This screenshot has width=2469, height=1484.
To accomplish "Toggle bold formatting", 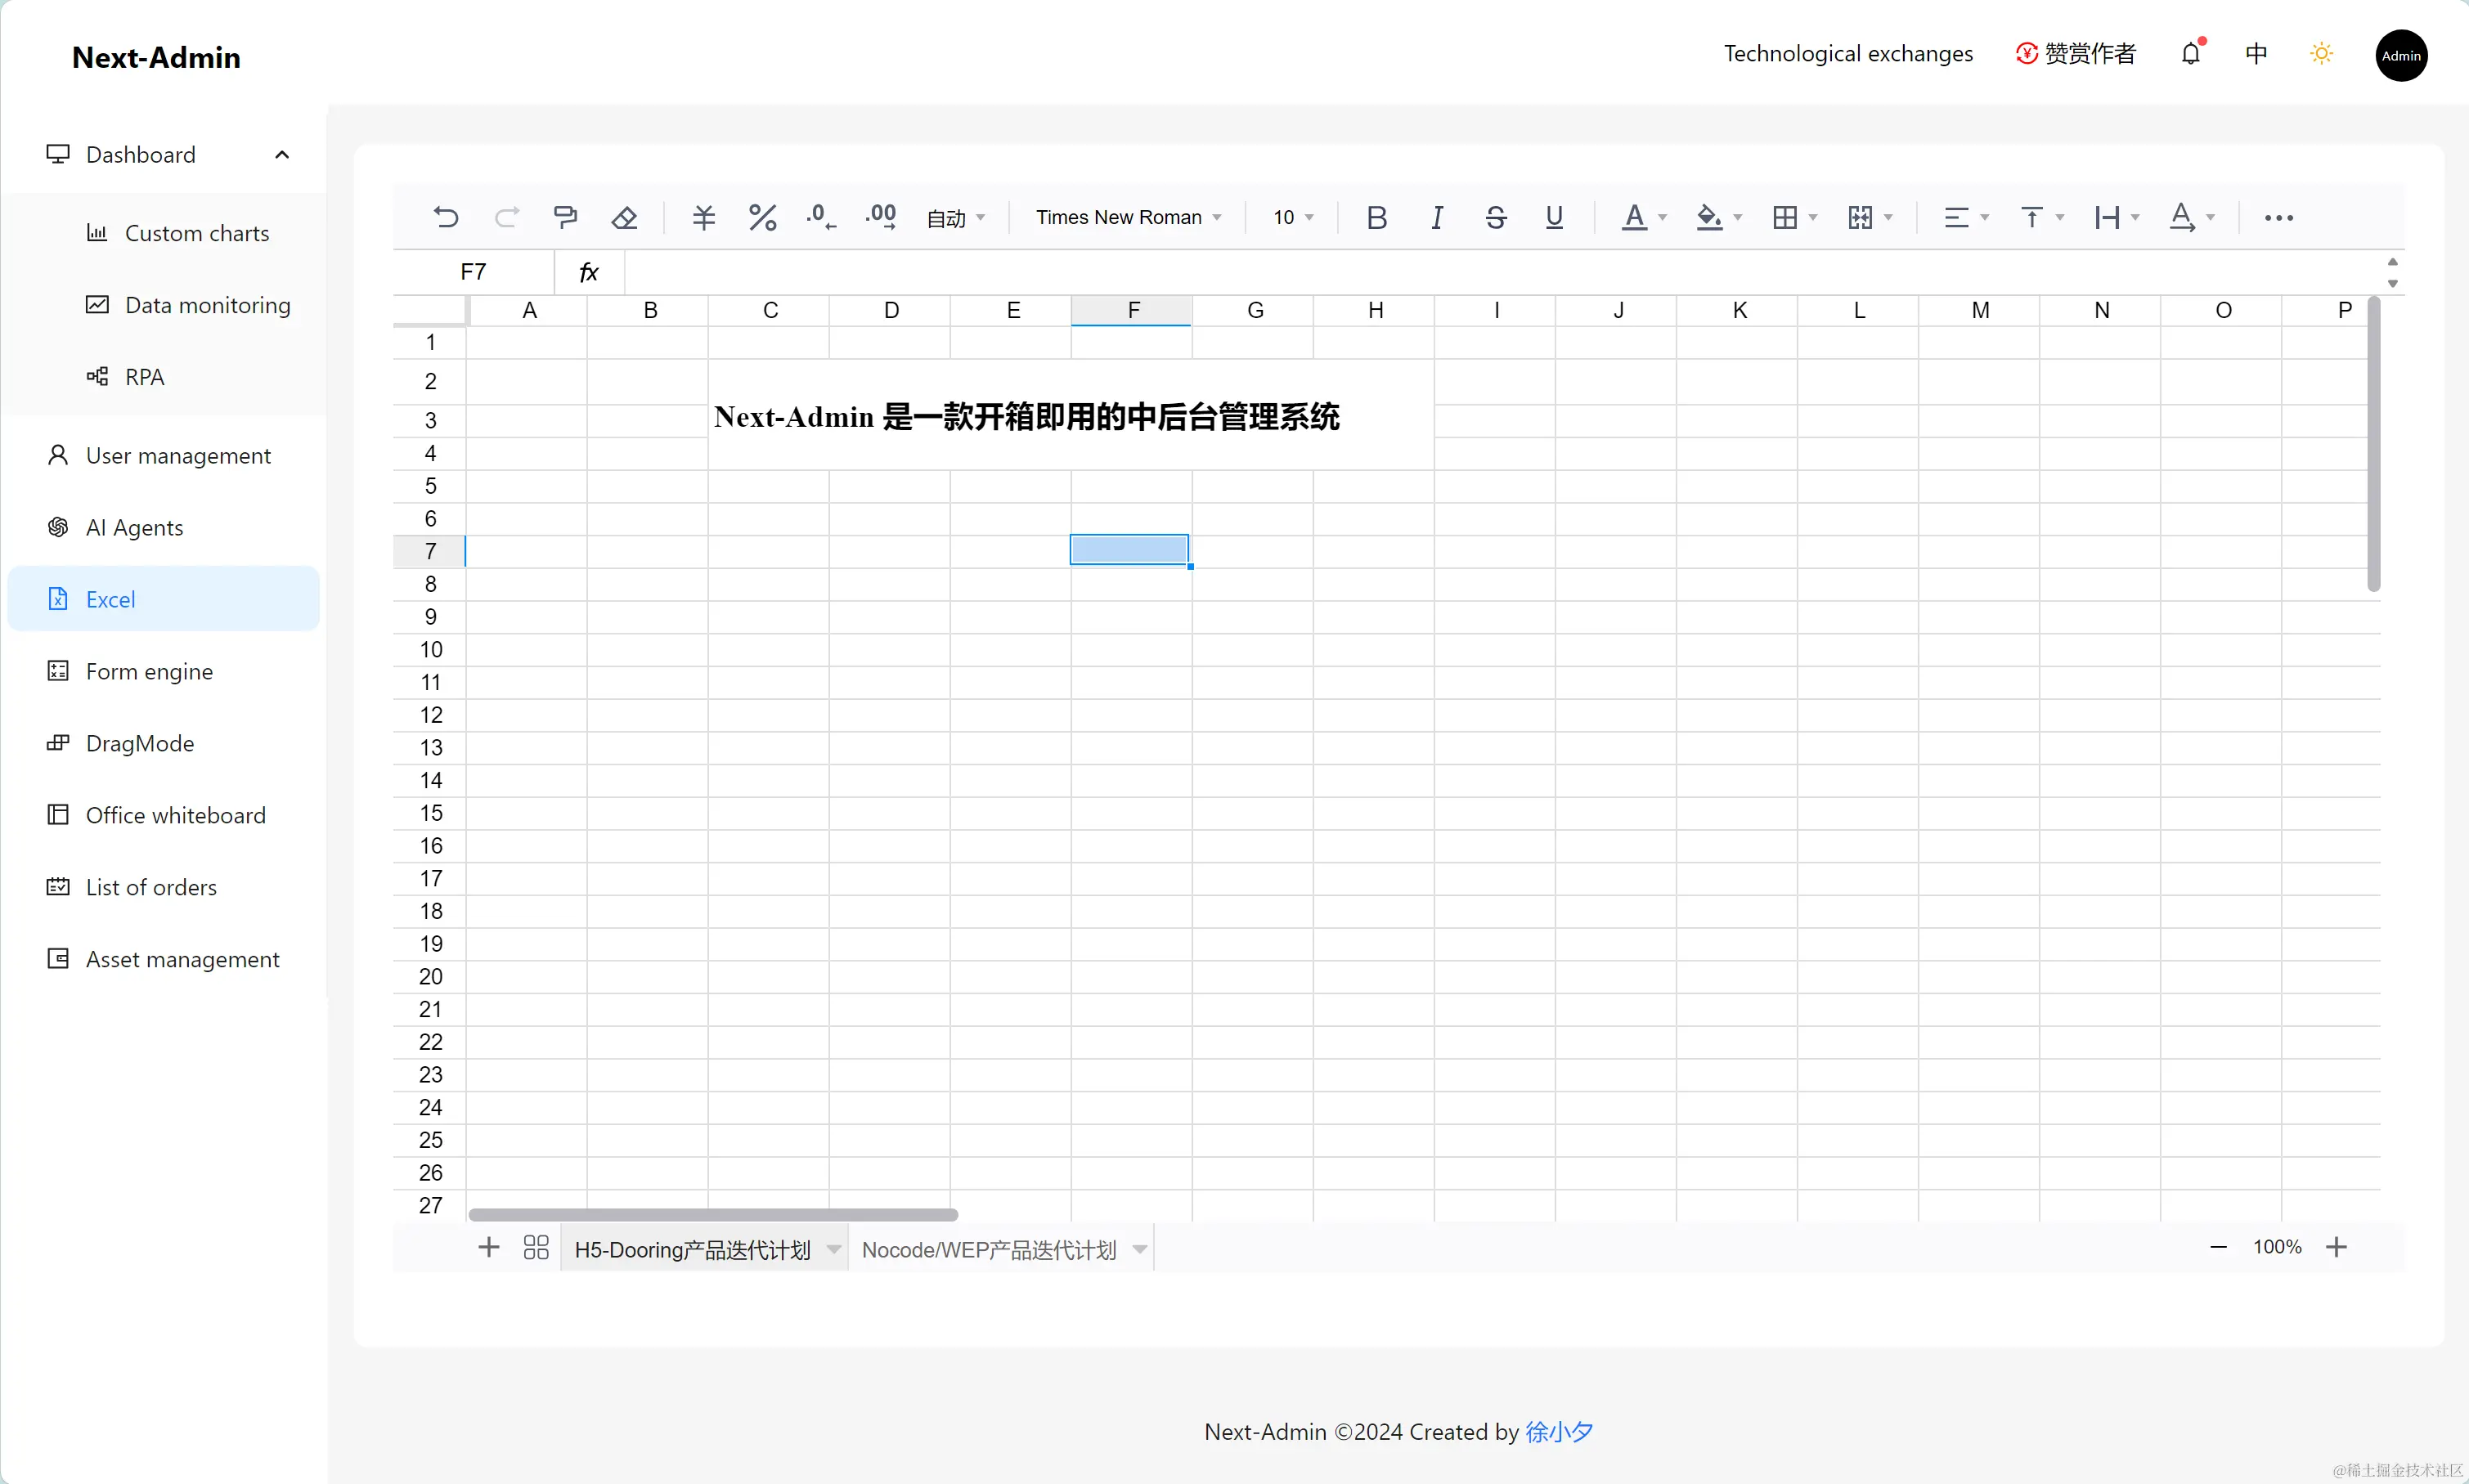I will click(x=1376, y=217).
